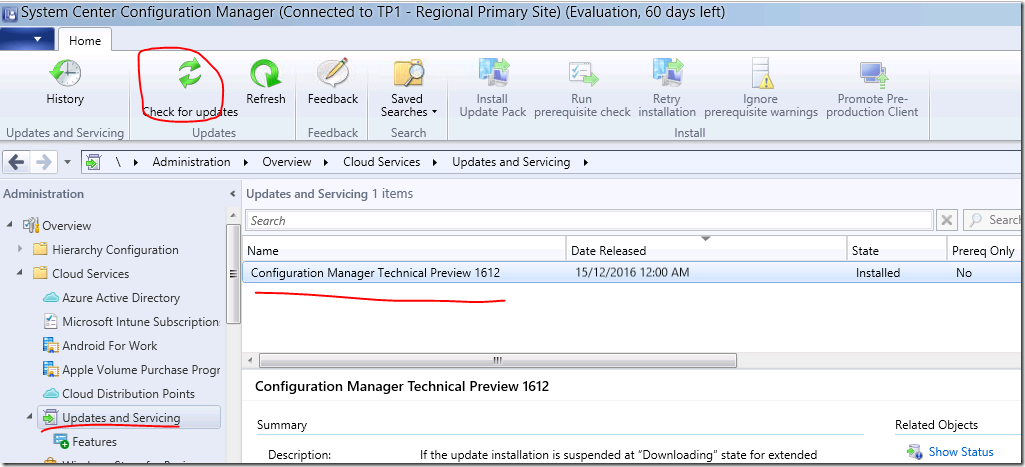Click navigation pane vertical scrollbar thumb

(x=233, y=274)
